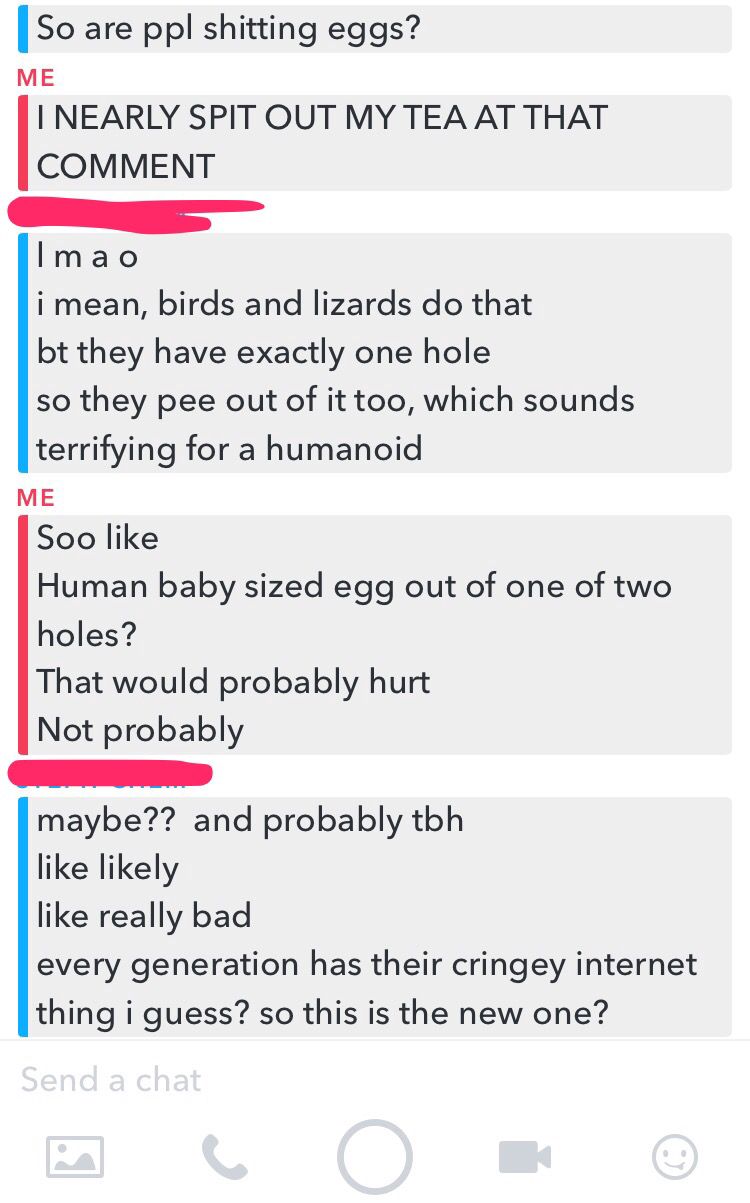Tap the red scribble under 'Not probably'
This screenshot has width=750, height=1203.
[110, 773]
